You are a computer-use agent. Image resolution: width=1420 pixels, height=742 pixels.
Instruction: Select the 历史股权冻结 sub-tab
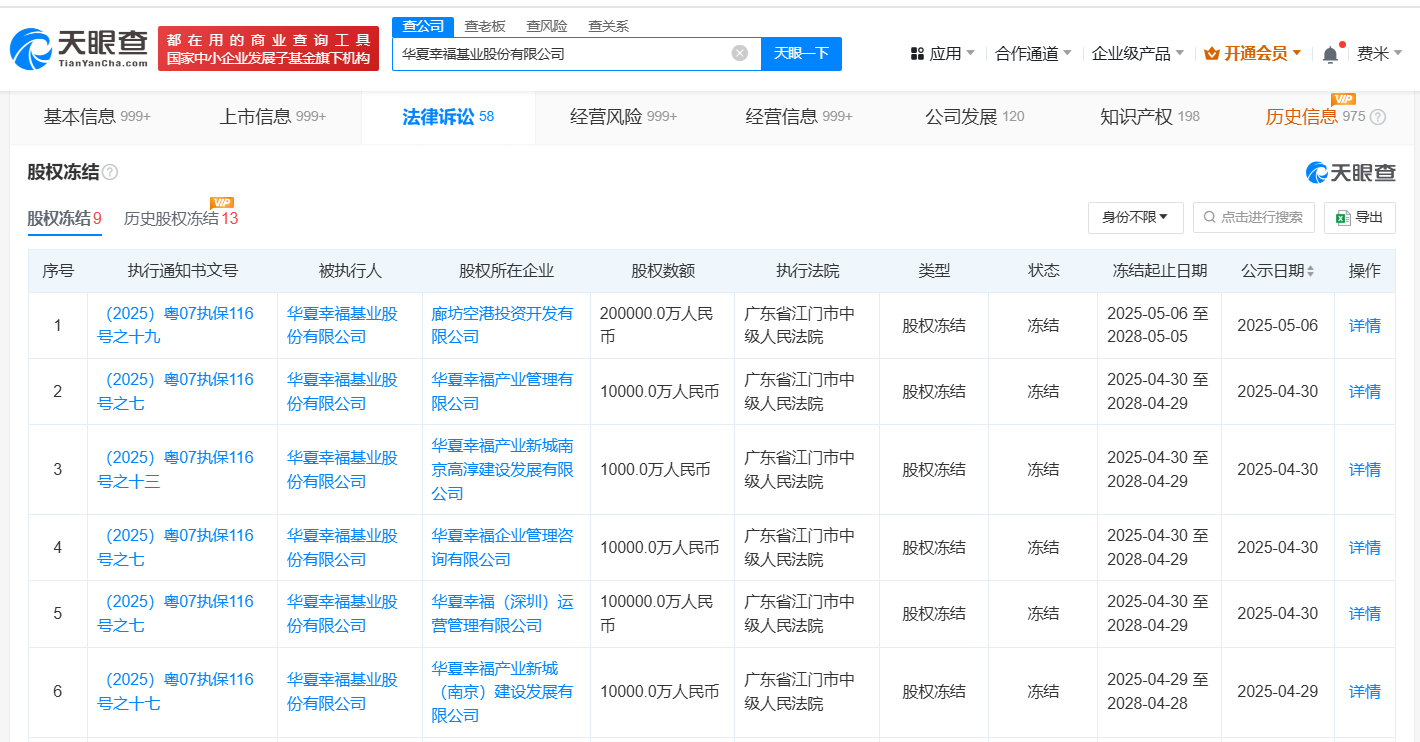click(180, 218)
